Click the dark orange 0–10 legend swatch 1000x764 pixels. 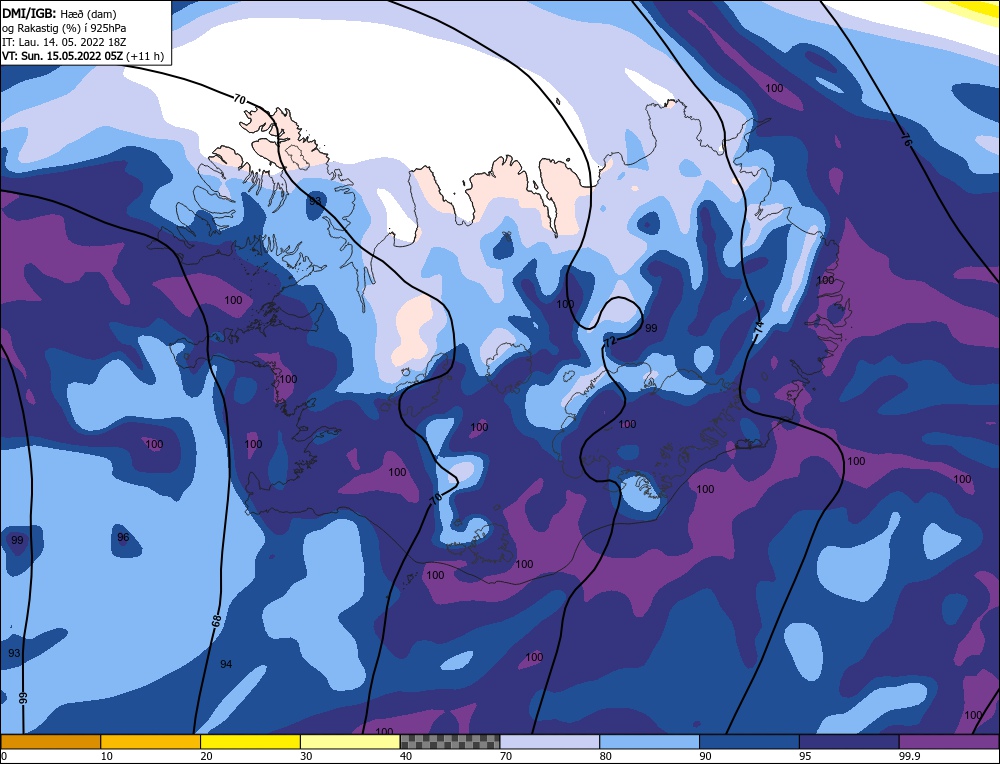(x=50, y=741)
